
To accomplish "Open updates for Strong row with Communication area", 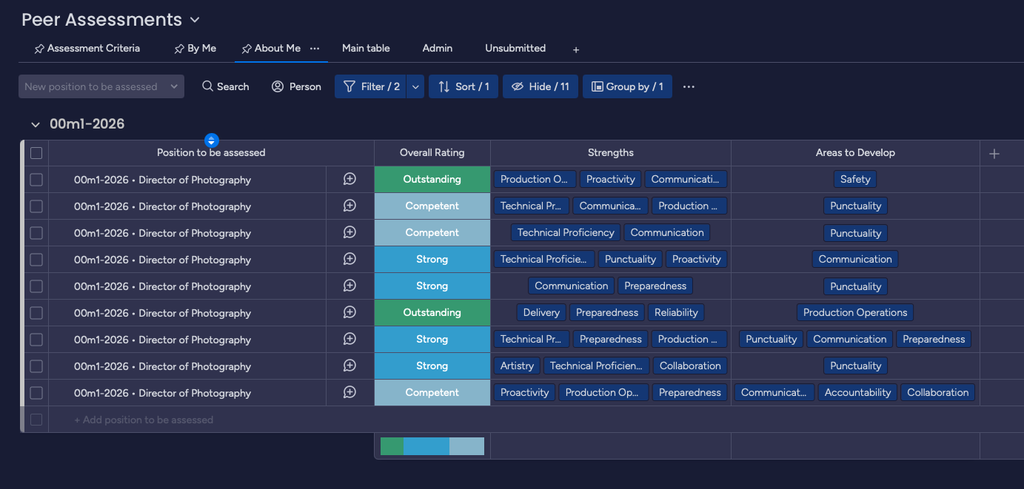I will [349, 259].
